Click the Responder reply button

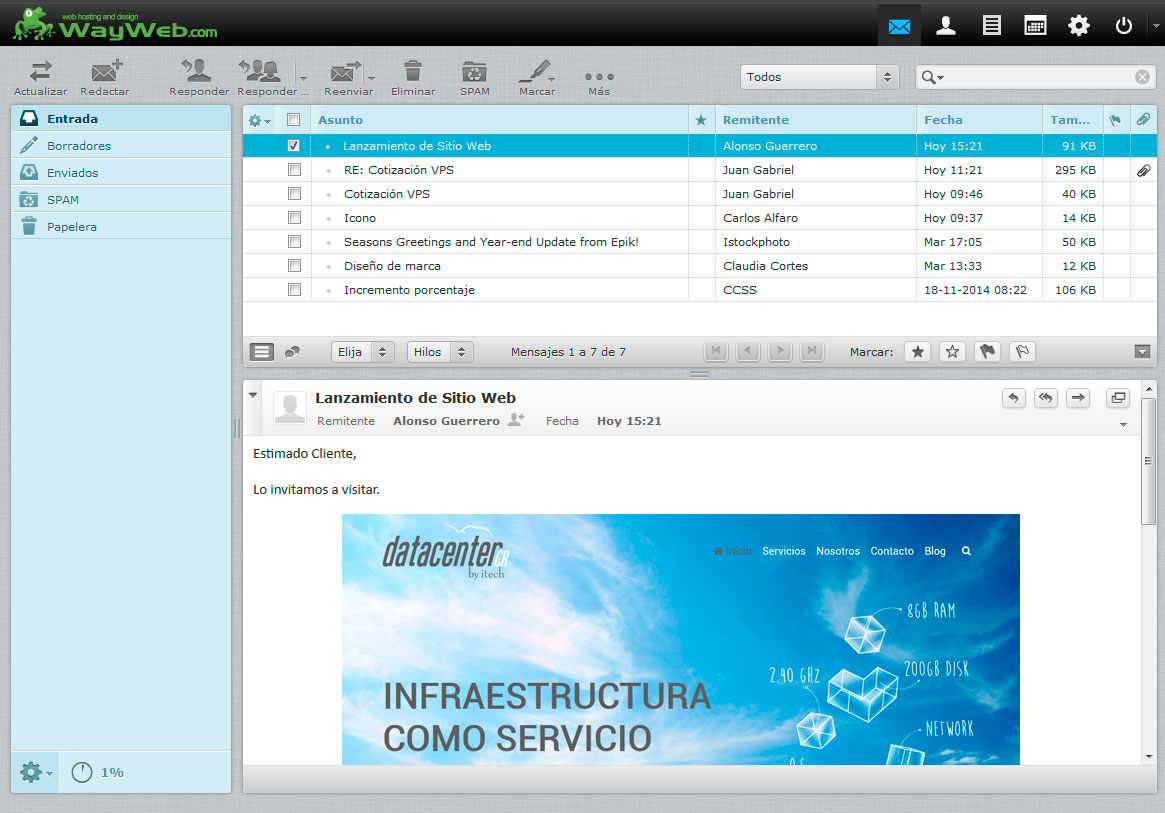pyautogui.click(x=198, y=78)
